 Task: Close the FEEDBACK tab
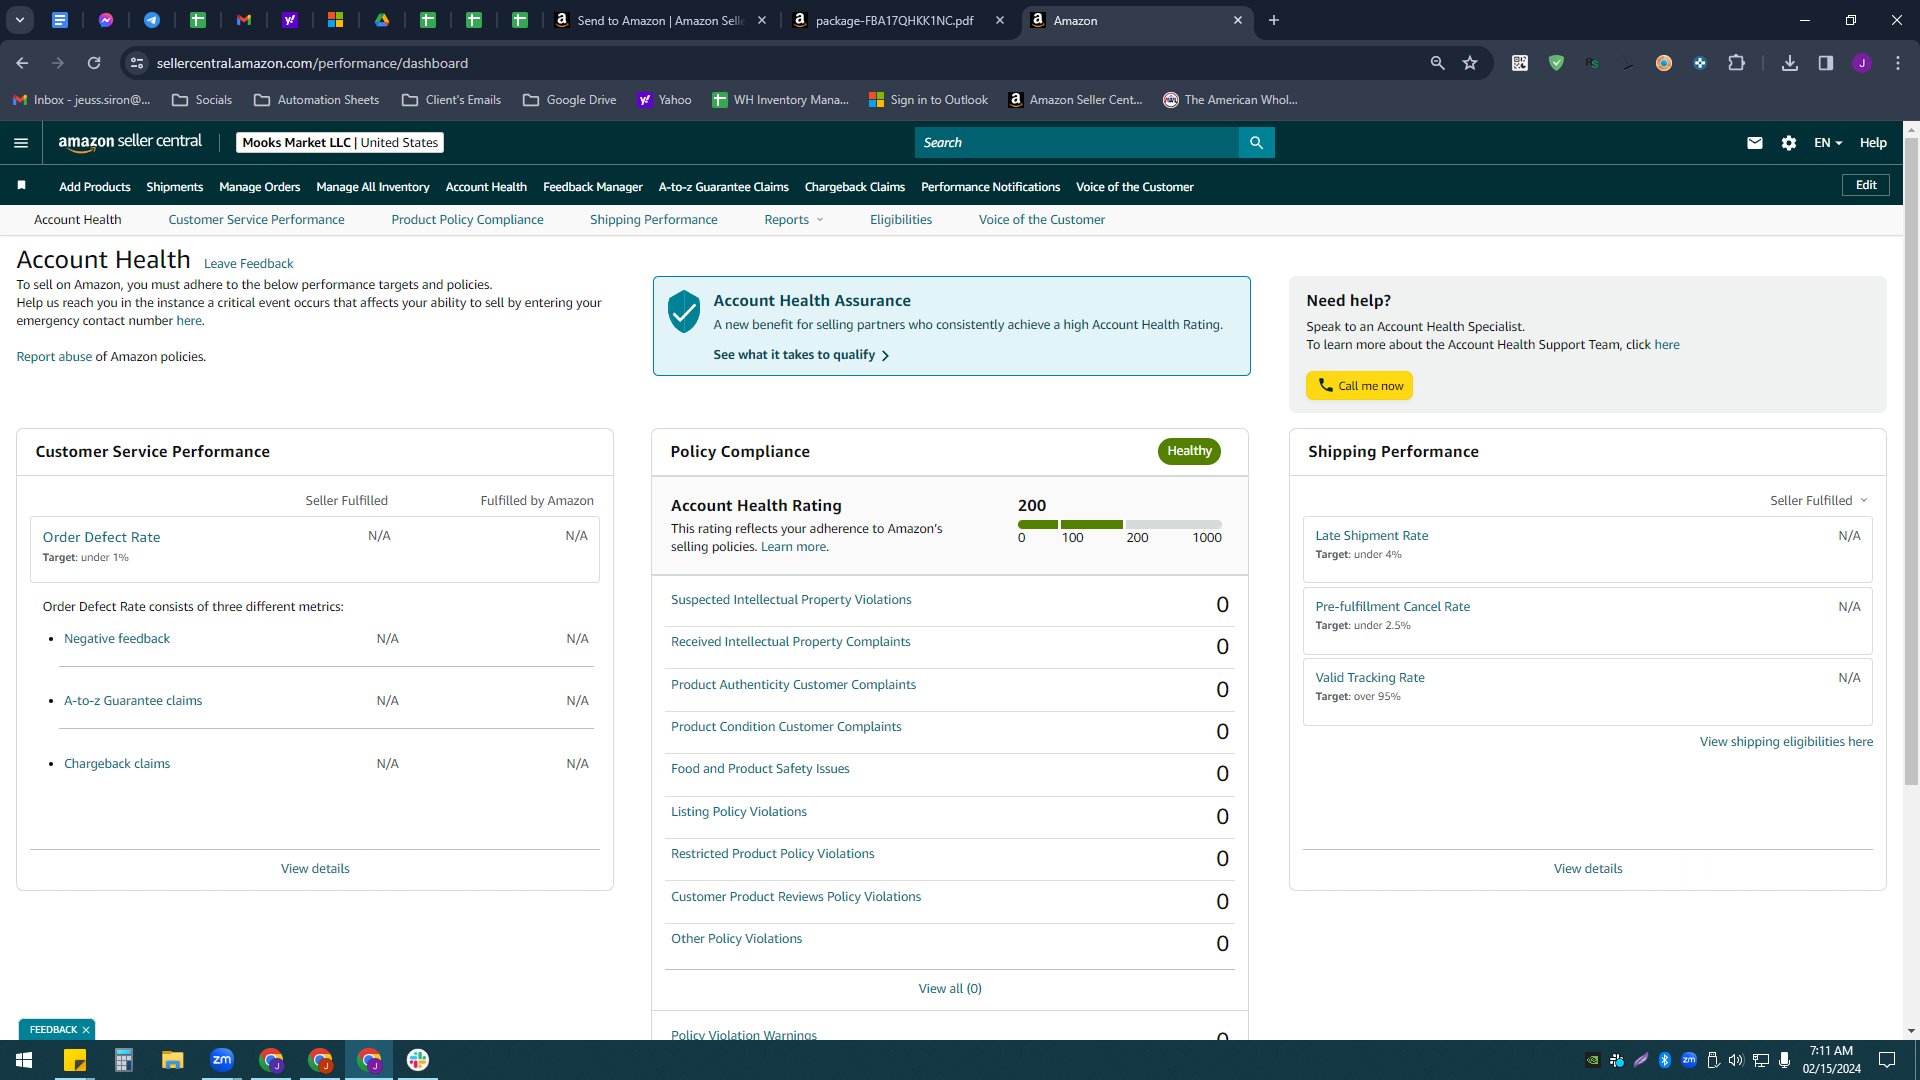coord(86,1029)
